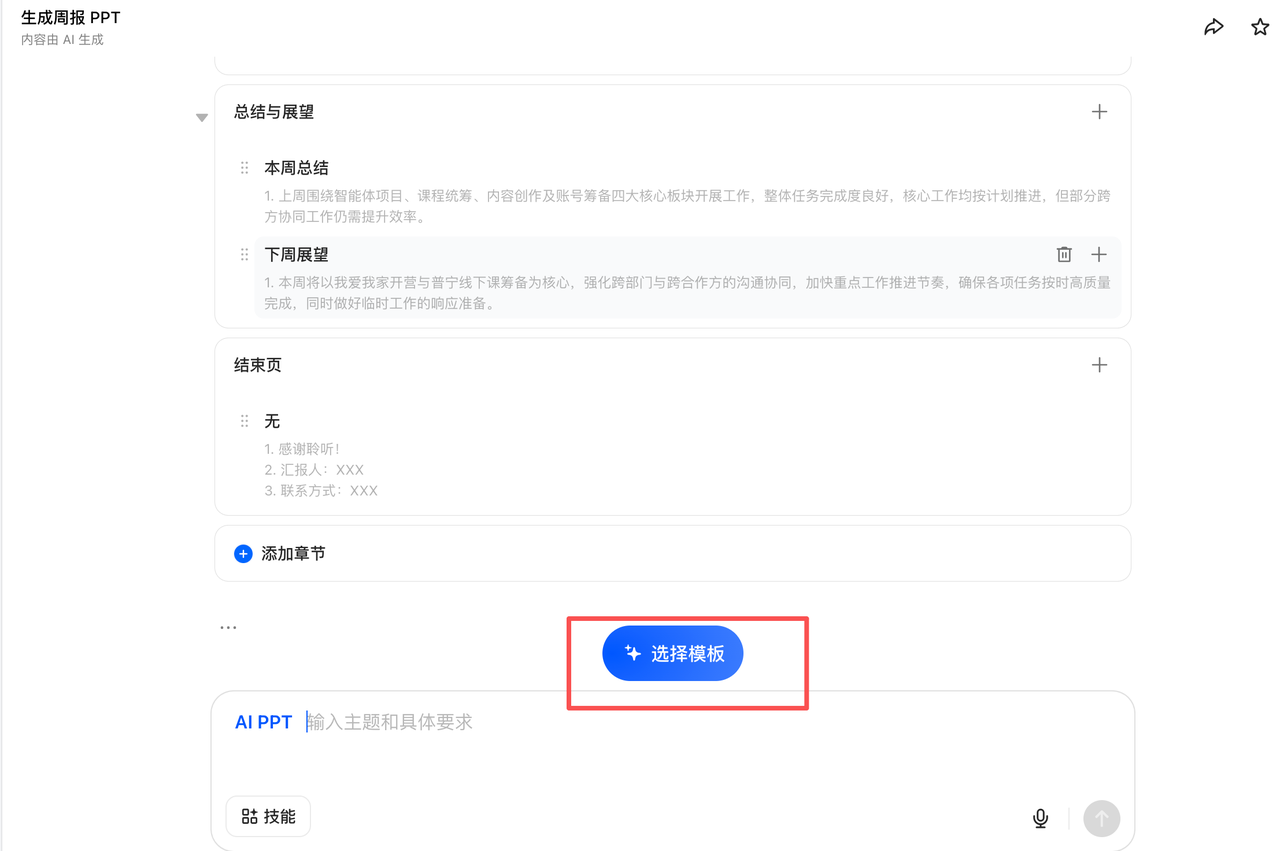Add item to 结束页 section
Viewport: 1280px width, 851px height.
pyautogui.click(x=1099, y=365)
